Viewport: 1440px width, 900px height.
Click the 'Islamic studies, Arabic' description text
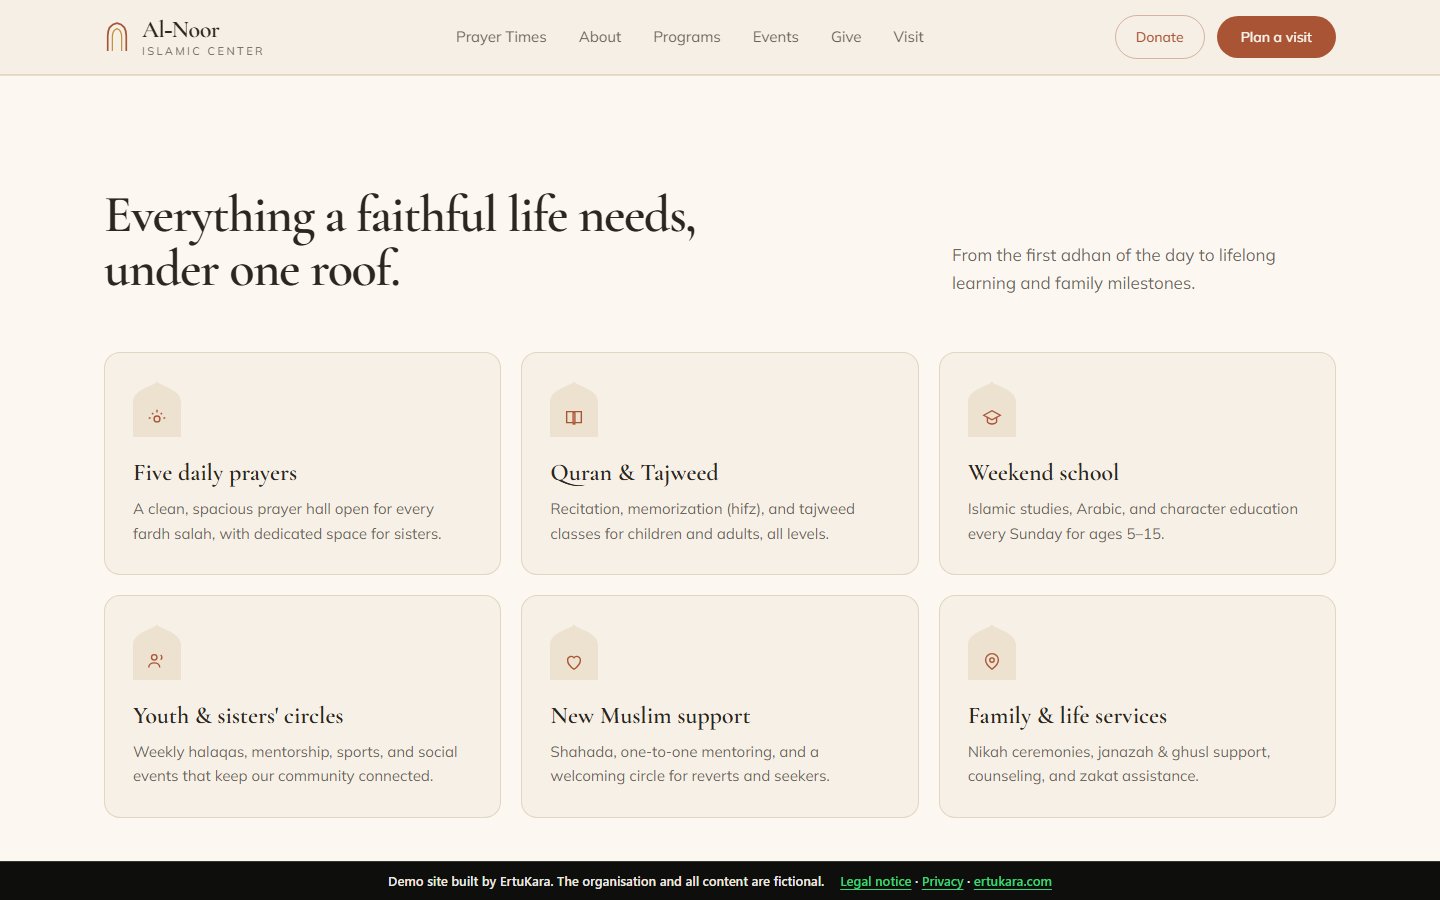pos(1133,521)
